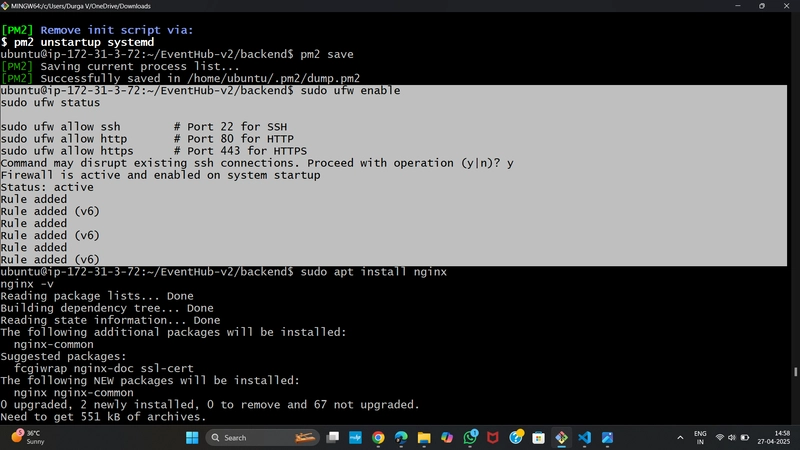This screenshot has height=450, width=800.
Task: Open volume control in system tray
Action: [732, 438]
